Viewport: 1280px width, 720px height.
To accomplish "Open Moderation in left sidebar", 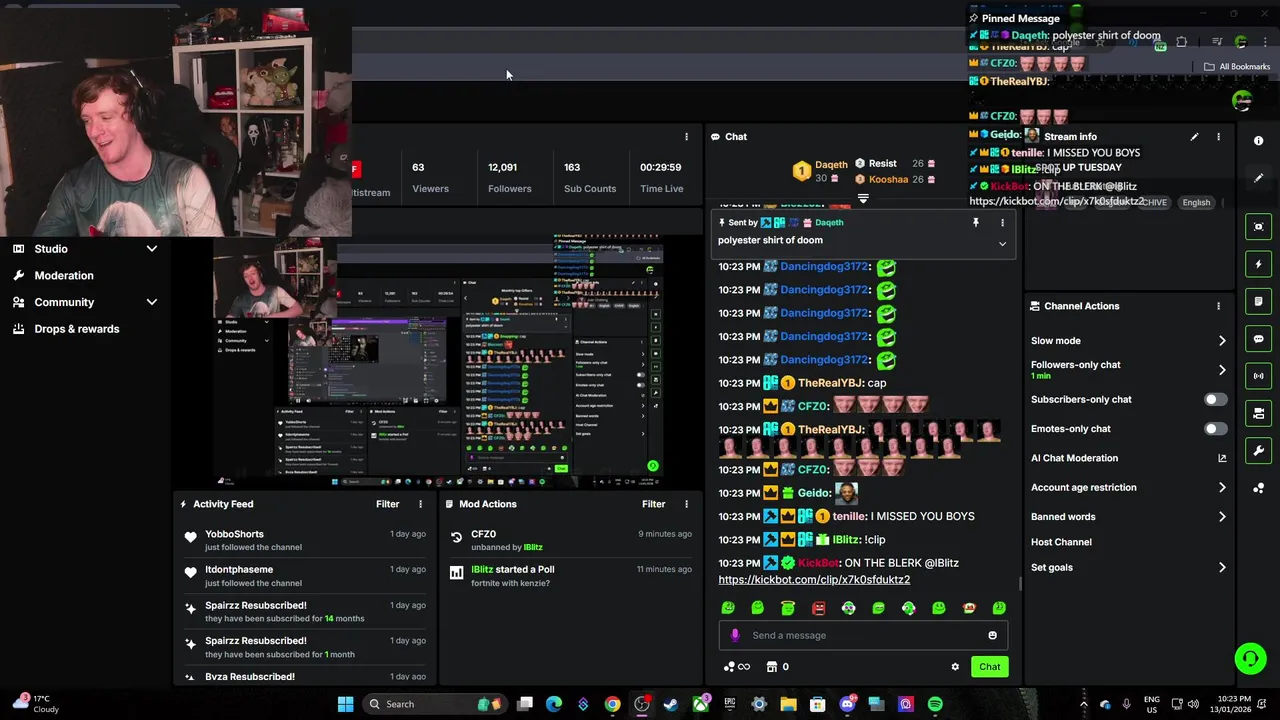I will pyautogui.click(x=64, y=276).
